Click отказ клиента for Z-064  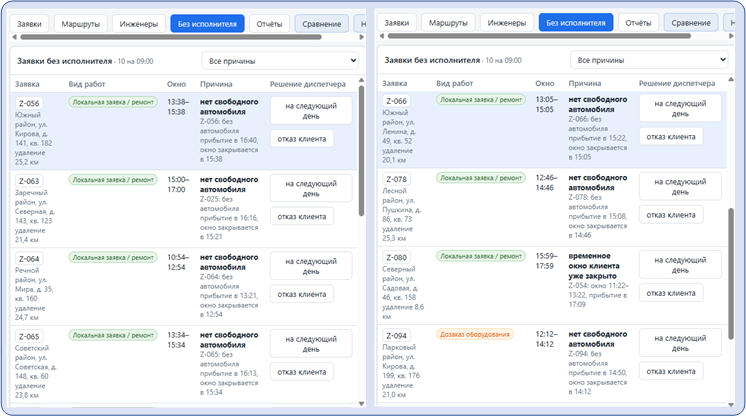[x=302, y=294]
